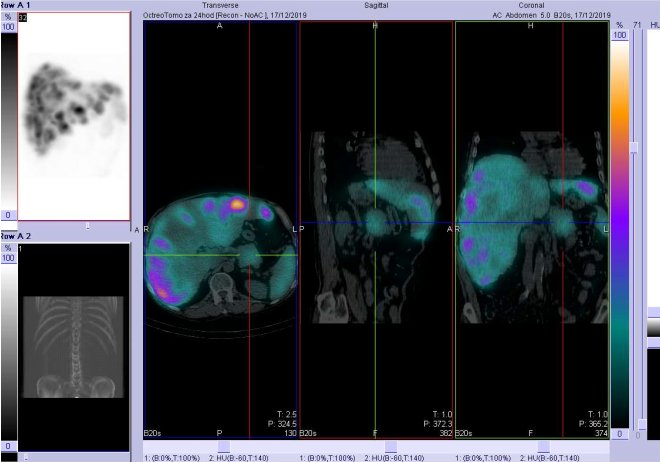Click the Row A 1 grayscale intensity bar

7,120
